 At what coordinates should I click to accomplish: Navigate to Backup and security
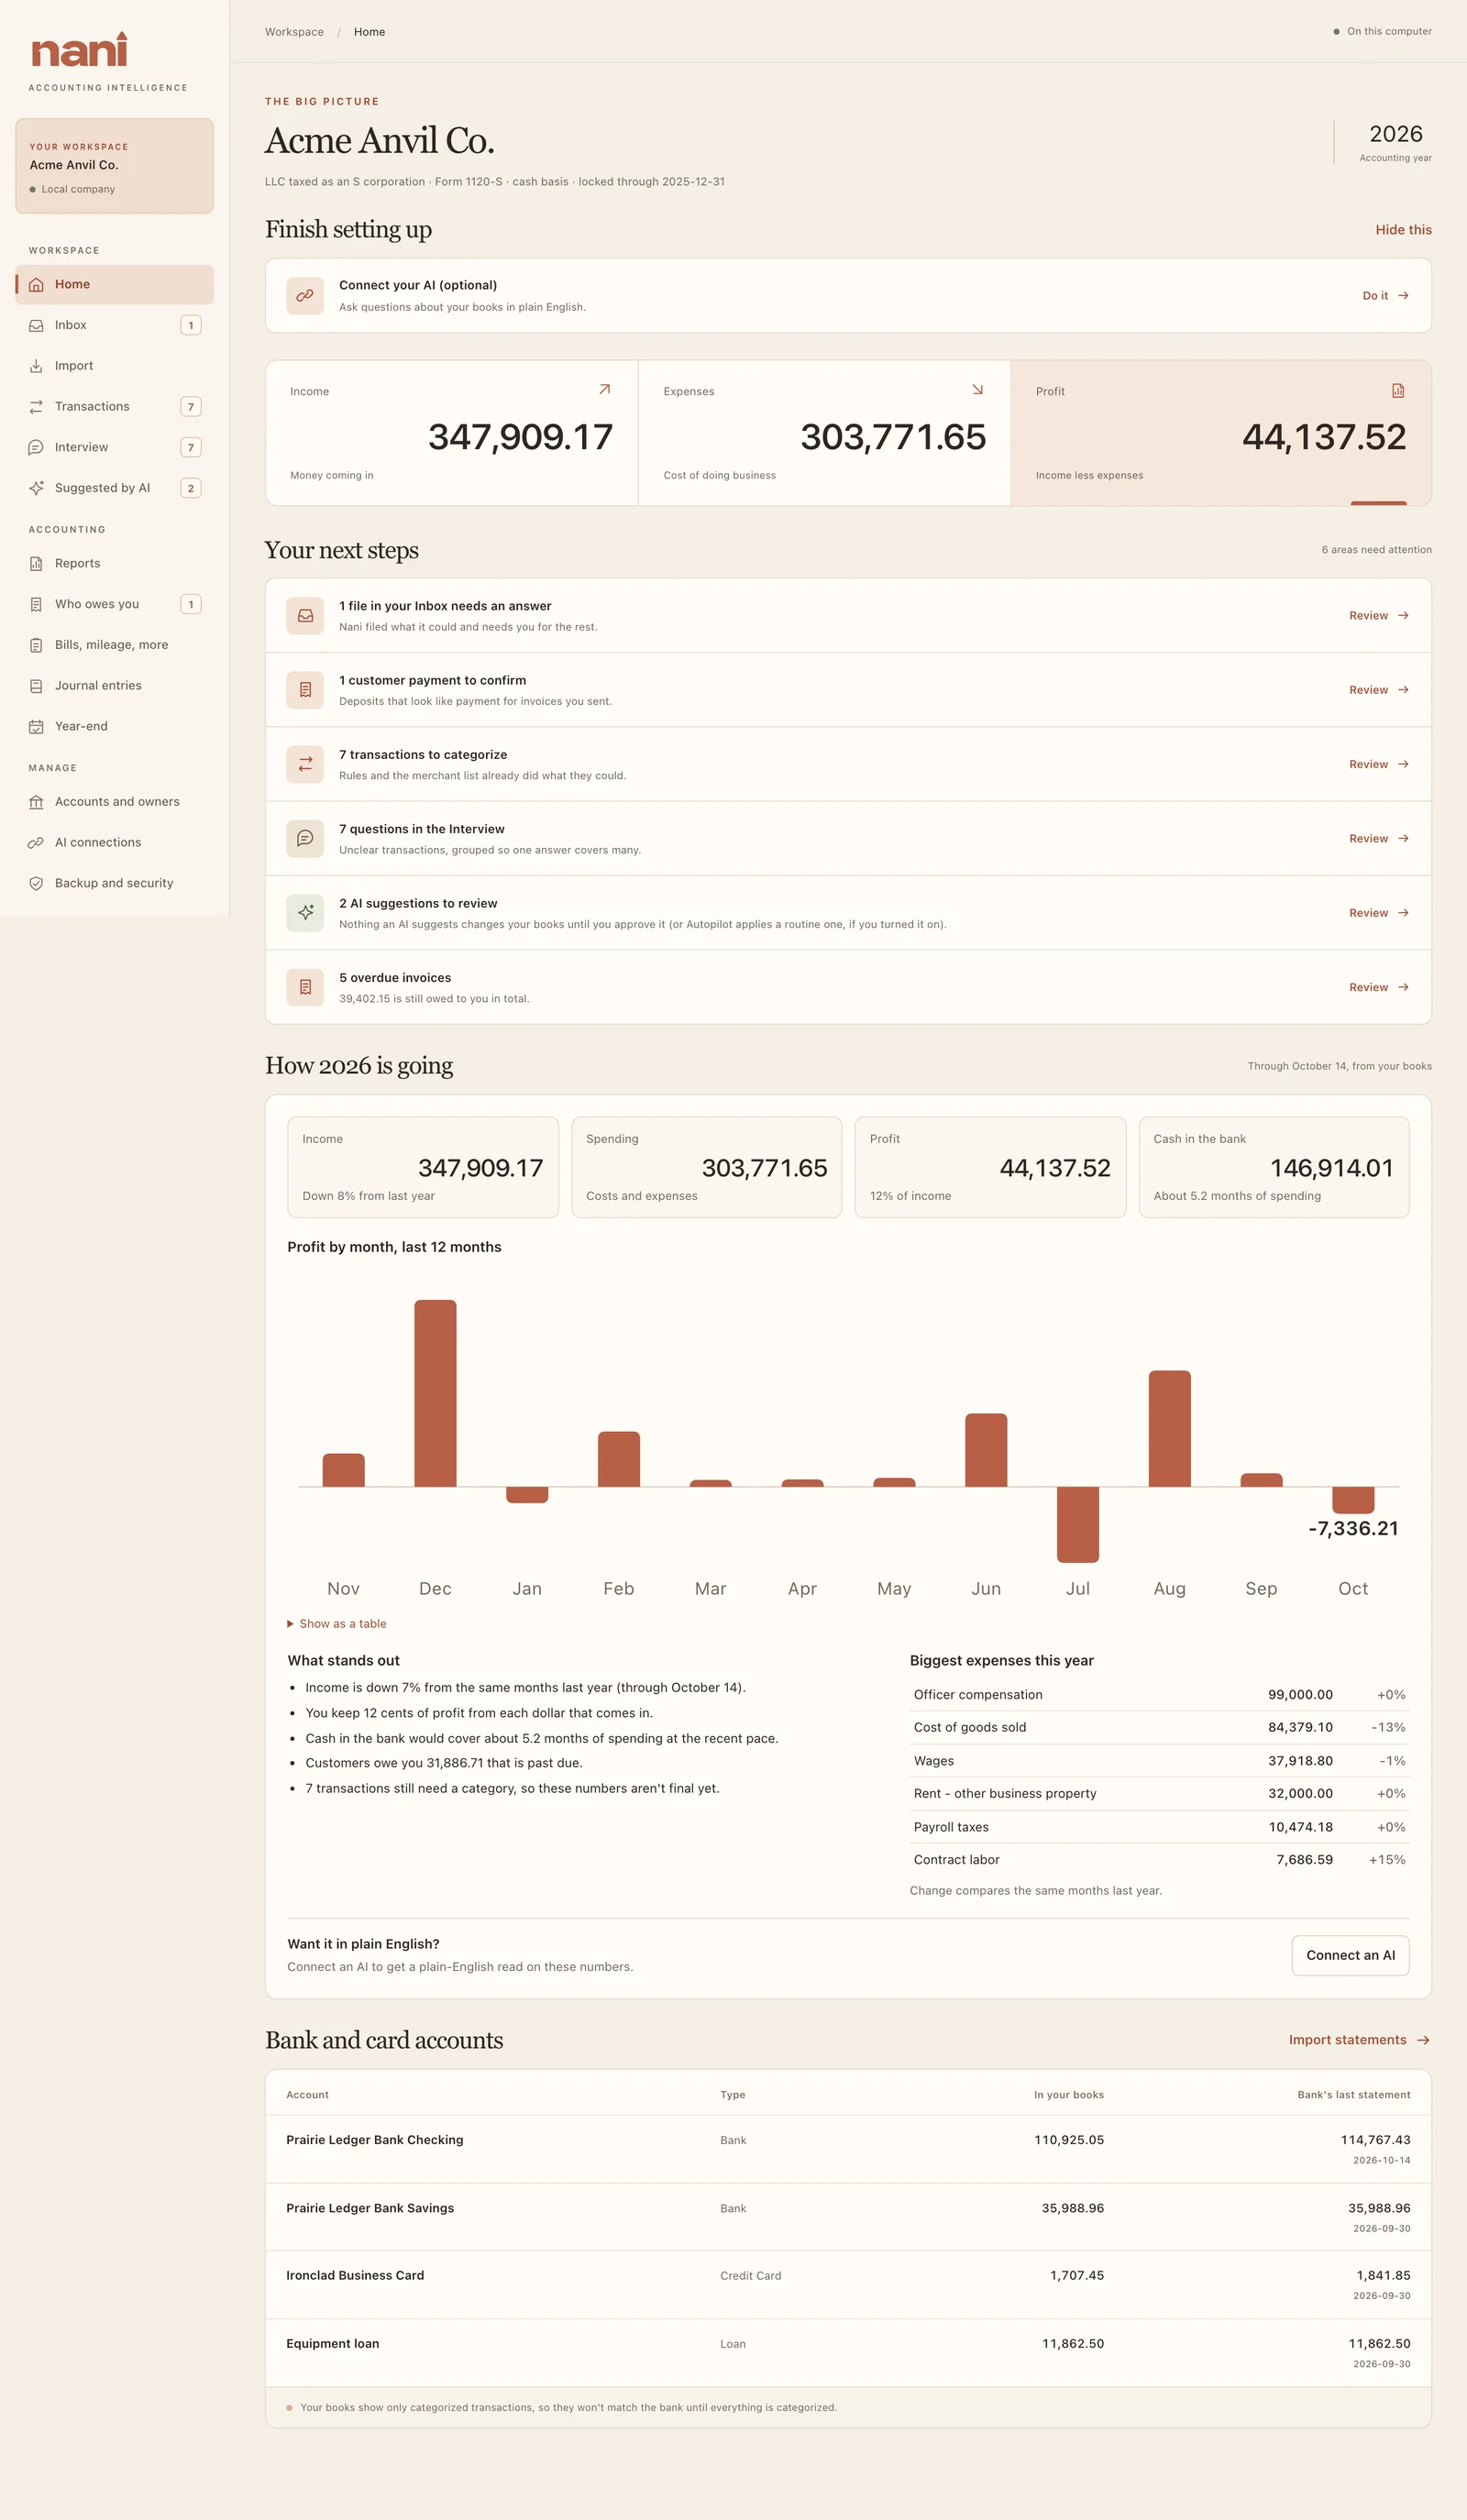[x=114, y=884]
